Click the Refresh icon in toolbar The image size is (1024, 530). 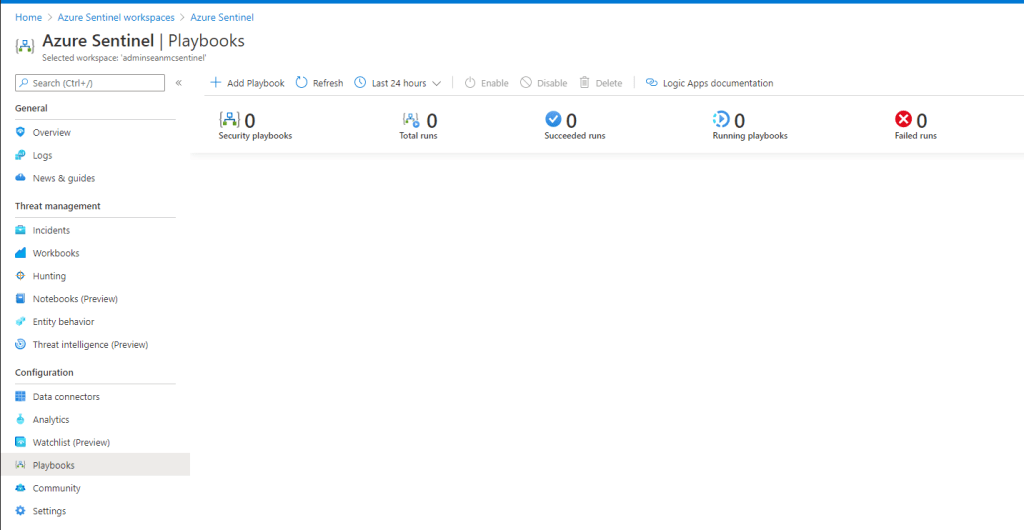coord(302,83)
